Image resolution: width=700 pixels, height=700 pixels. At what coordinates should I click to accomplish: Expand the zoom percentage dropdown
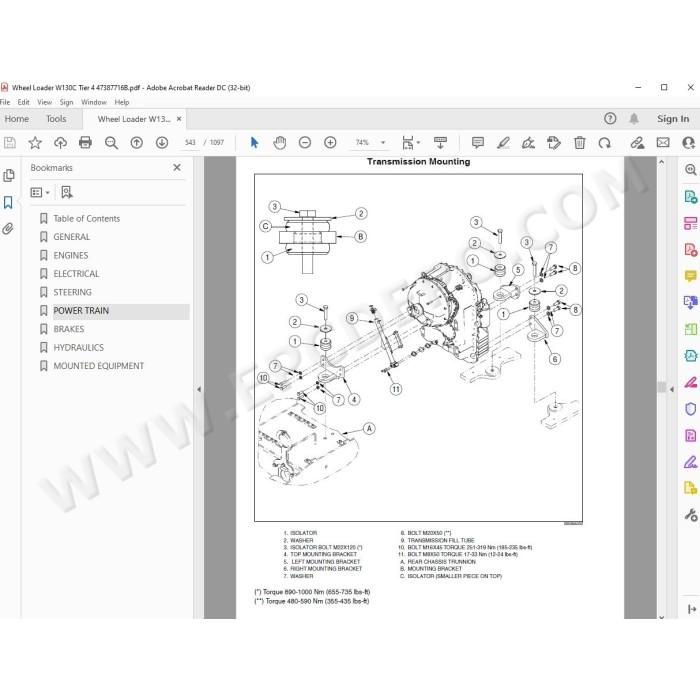pyautogui.click(x=383, y=143)
